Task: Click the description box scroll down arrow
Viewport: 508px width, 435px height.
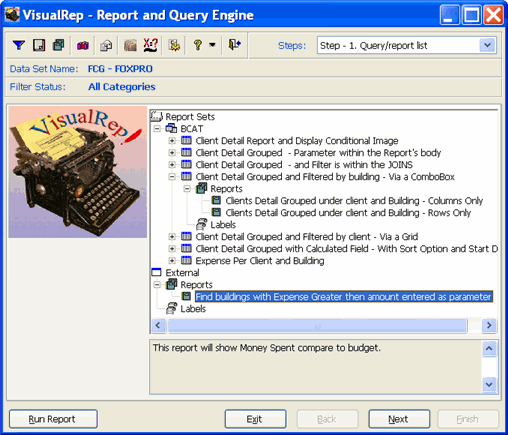Action: (489, 384)
